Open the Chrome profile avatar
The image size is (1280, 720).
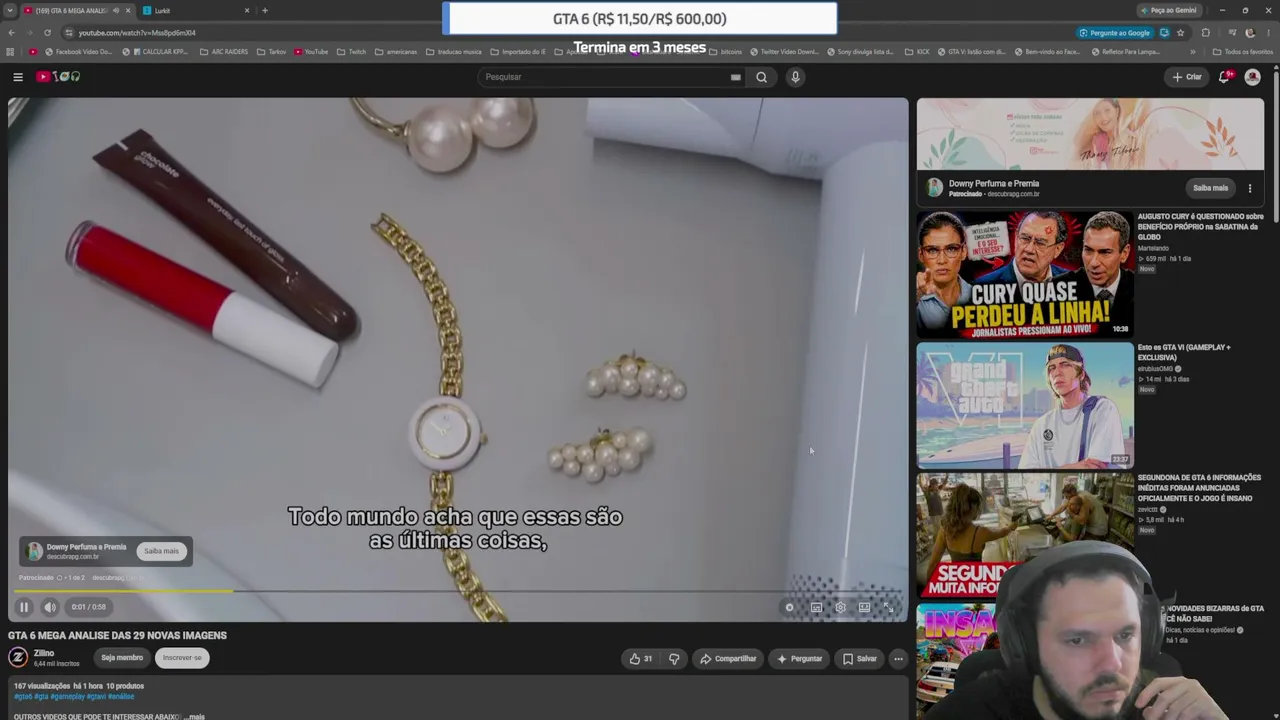pyautogui.click(x=1250, y=32)
